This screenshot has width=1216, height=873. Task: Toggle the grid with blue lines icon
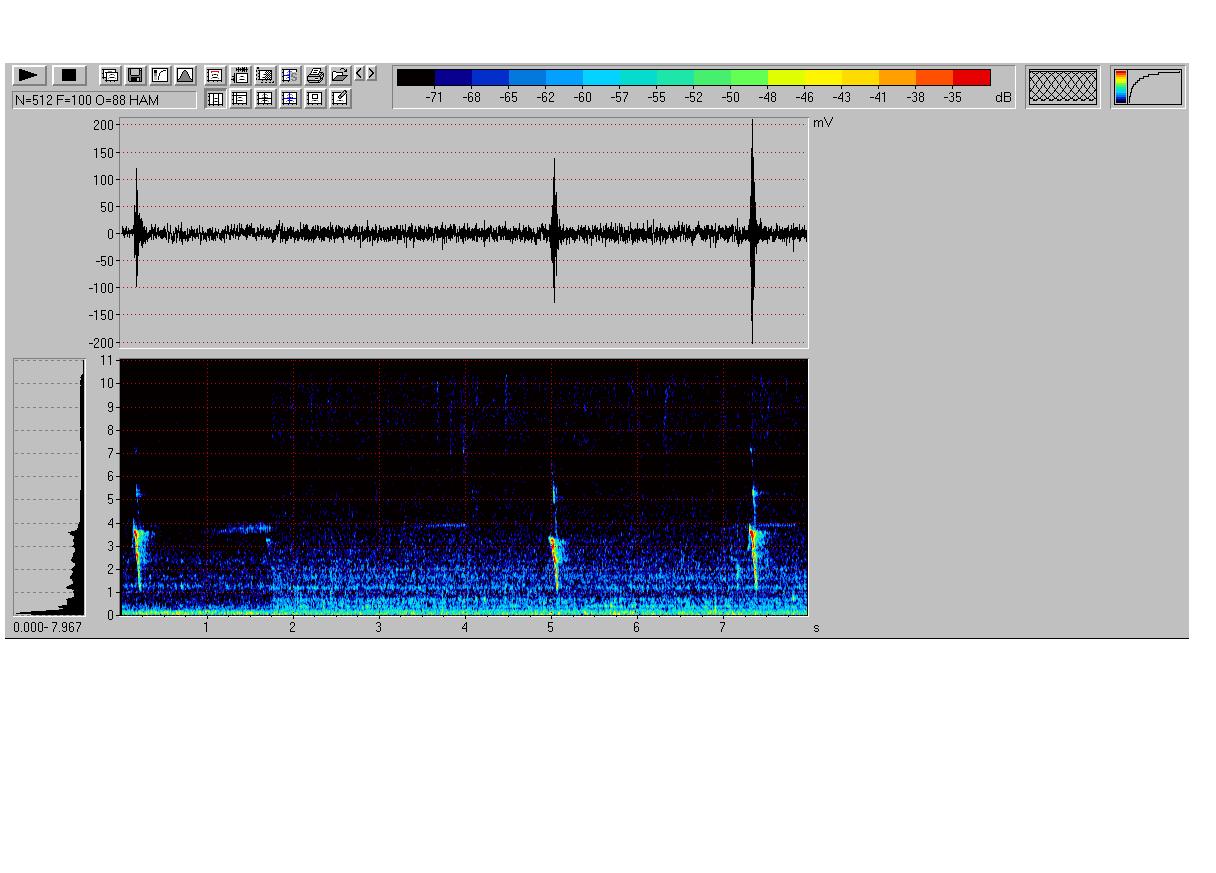coord(290,98)
